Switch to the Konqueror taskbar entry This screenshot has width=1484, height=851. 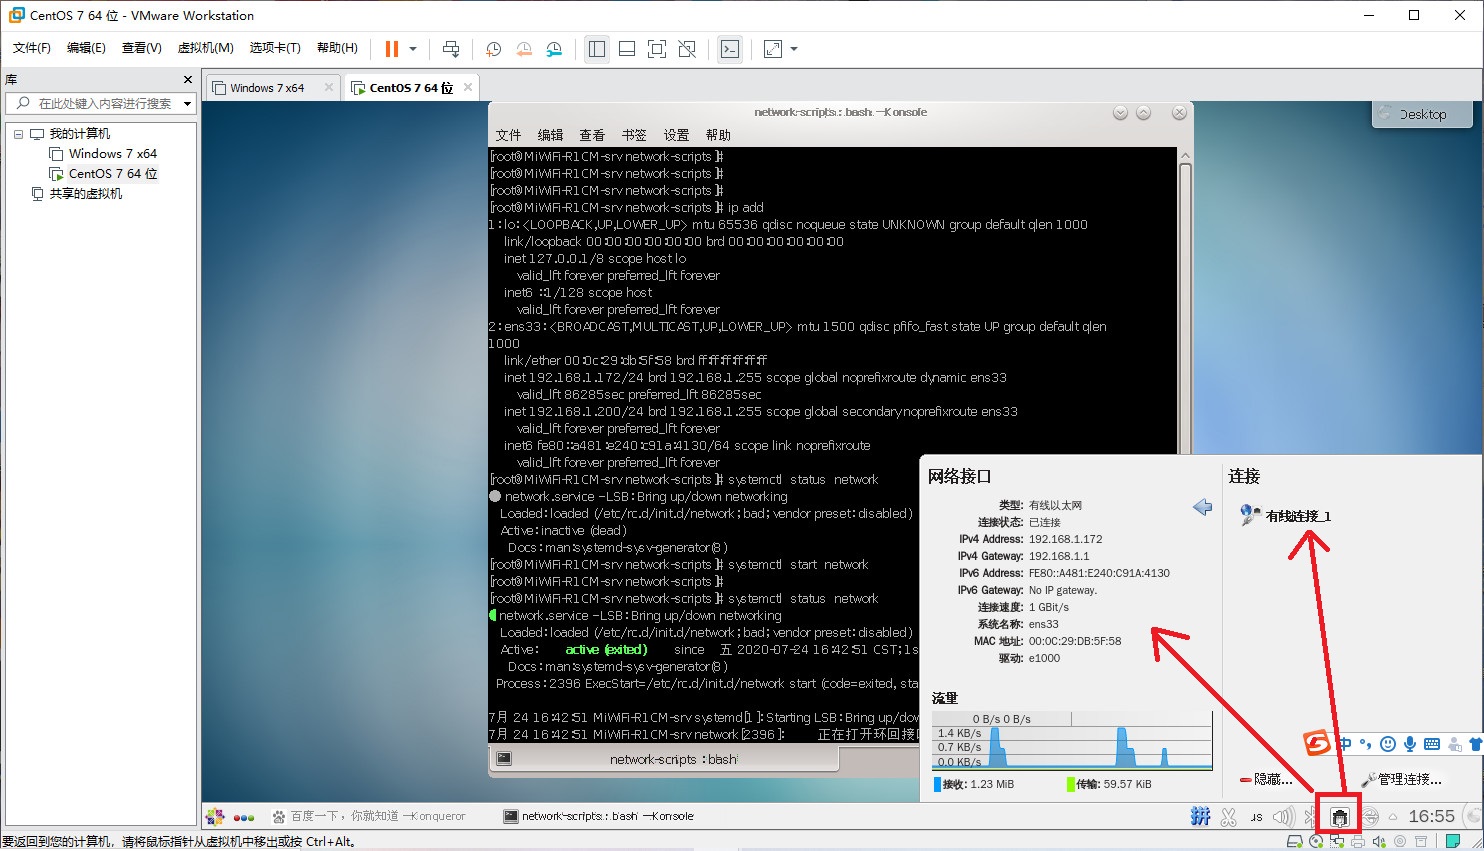(x=369, y=816)
